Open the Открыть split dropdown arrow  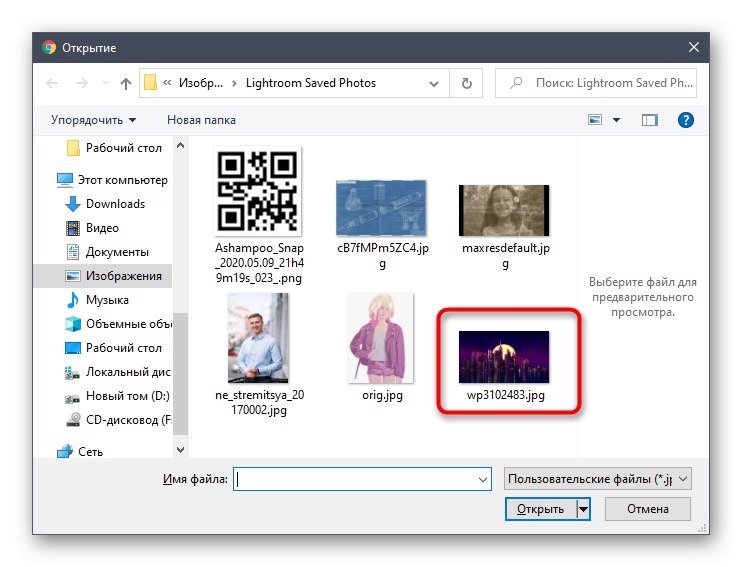583,509
